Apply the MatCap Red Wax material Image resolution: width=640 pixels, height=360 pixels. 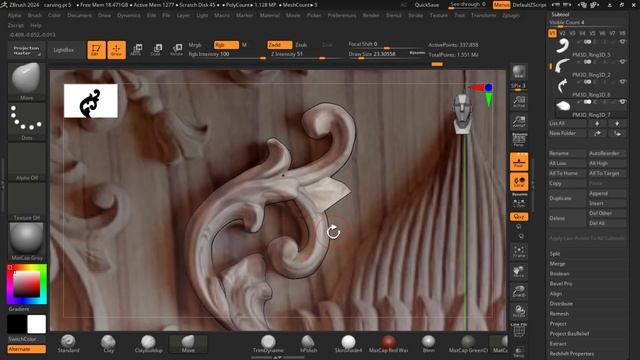click(x=388, y=343)
